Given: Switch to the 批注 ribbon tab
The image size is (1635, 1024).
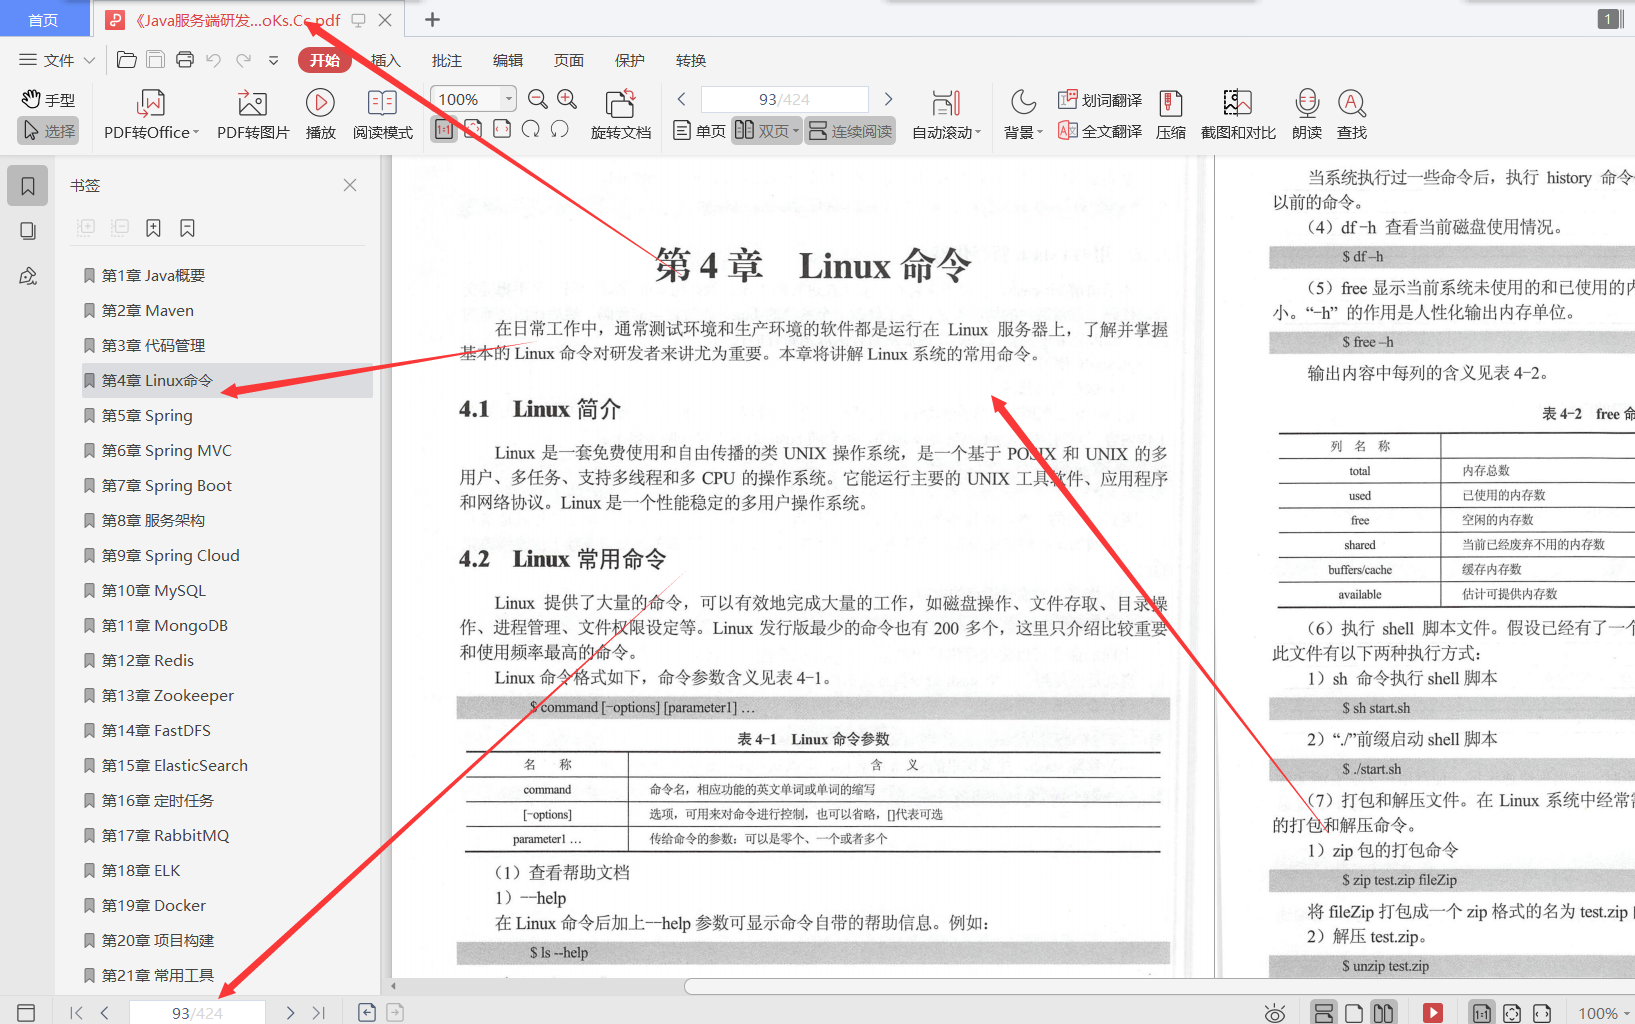Looking at the screenshot, I should pos(446,60).
